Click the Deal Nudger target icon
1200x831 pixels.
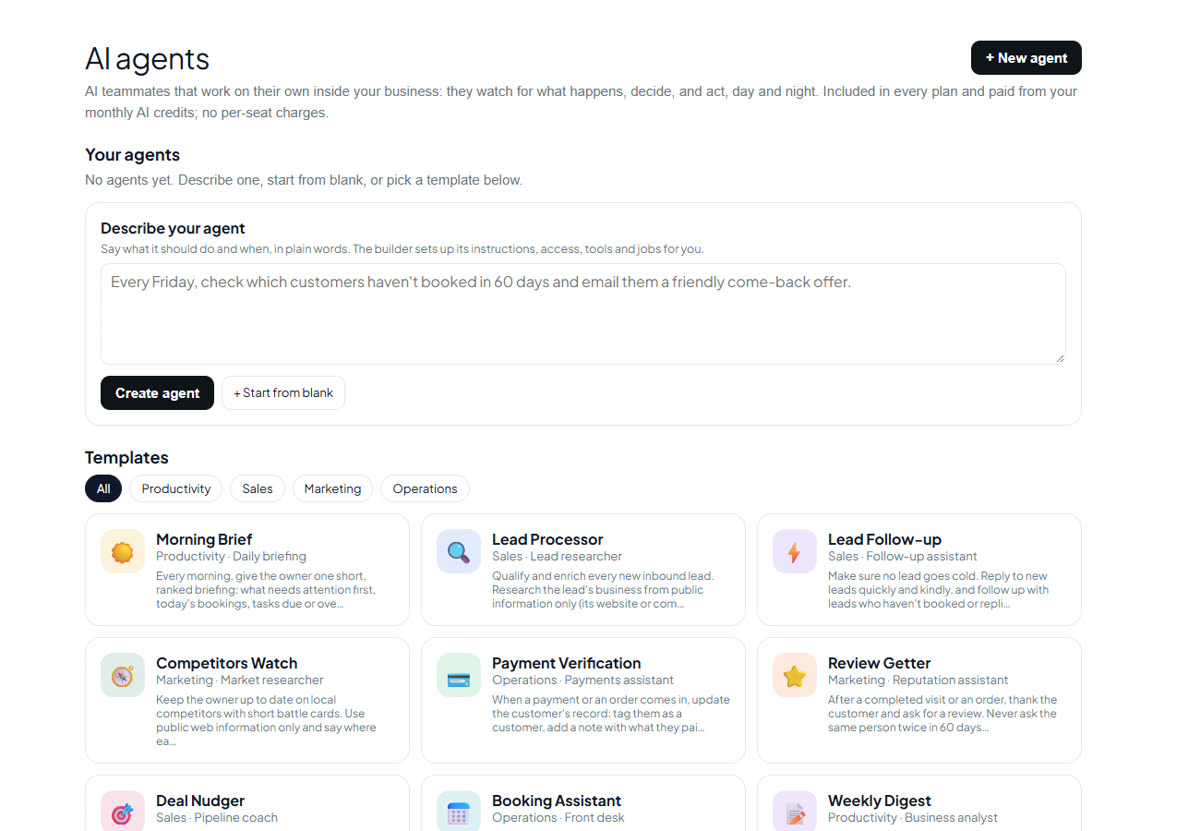coord(123,812)
